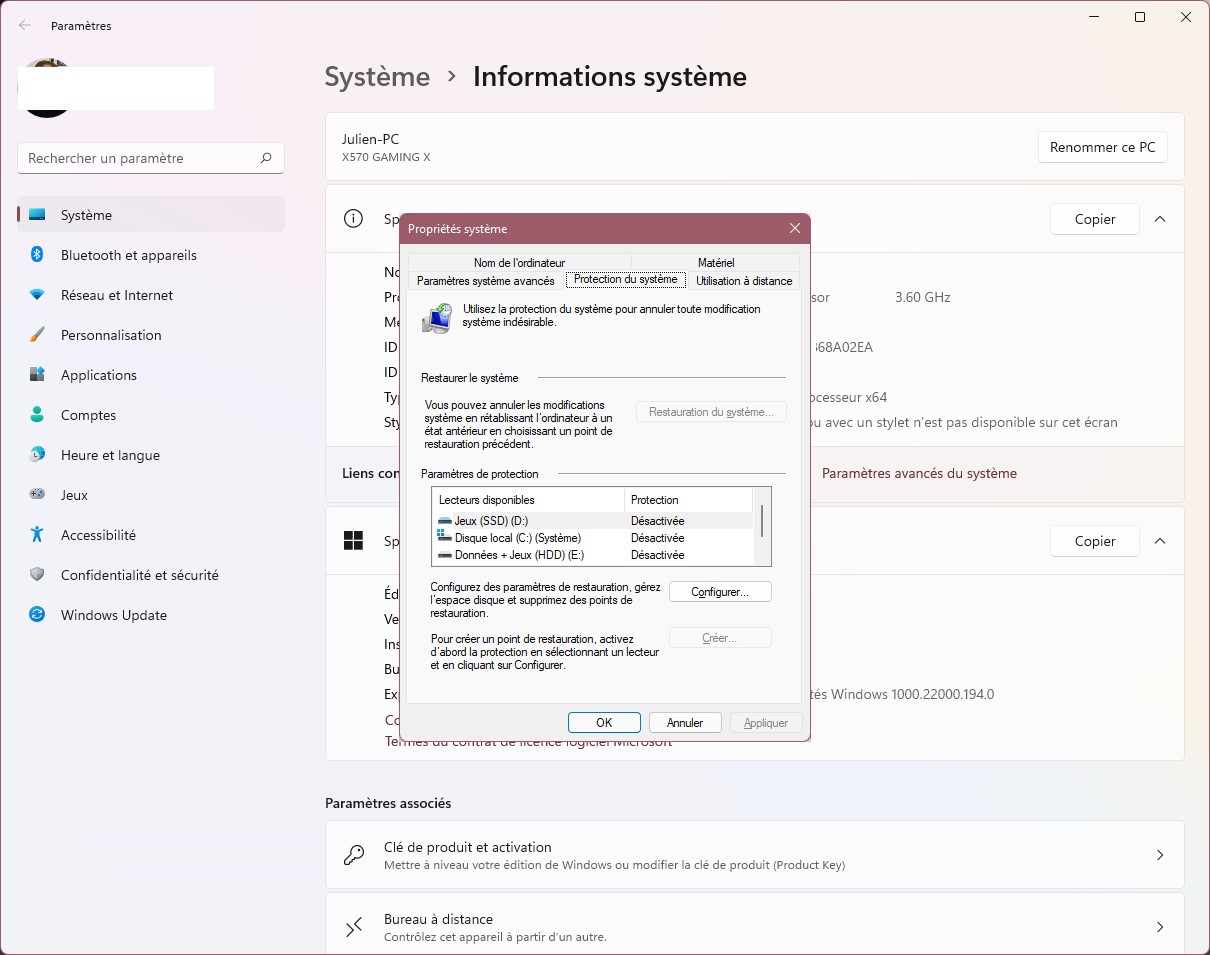The width and height of the screenshot is (1210, 955).
Task: Open Clé de produit et activation chevron
Action: 1160,855
